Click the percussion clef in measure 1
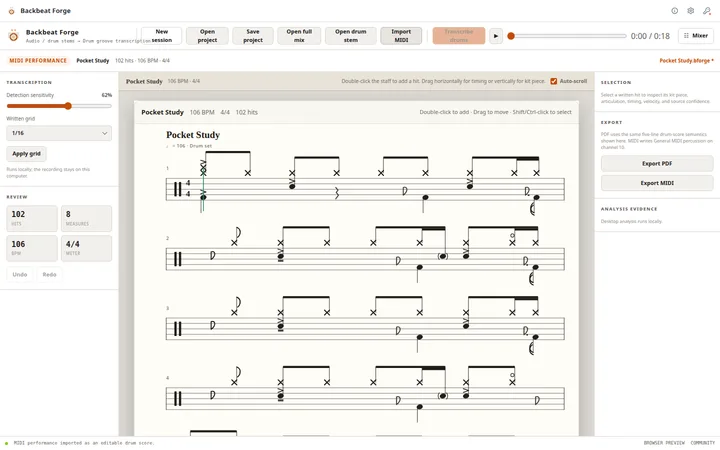Viewport: 720px width, 450px height. point(177,189)
